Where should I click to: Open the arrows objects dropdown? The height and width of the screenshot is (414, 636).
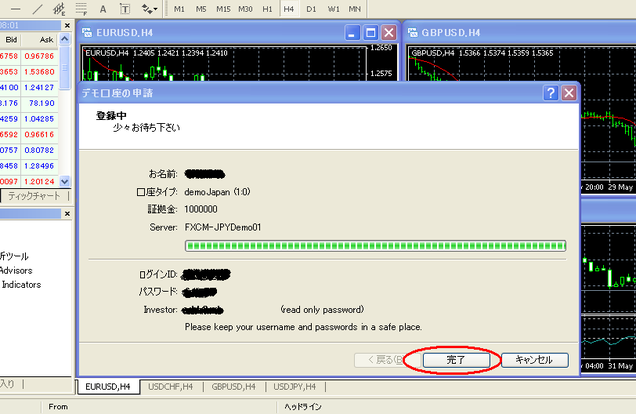coord(149,9)
